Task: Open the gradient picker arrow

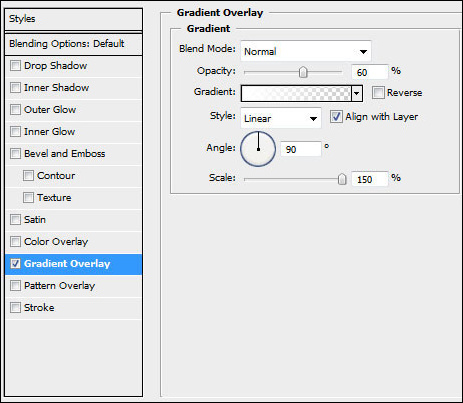Action: click(x=357, y=94)
